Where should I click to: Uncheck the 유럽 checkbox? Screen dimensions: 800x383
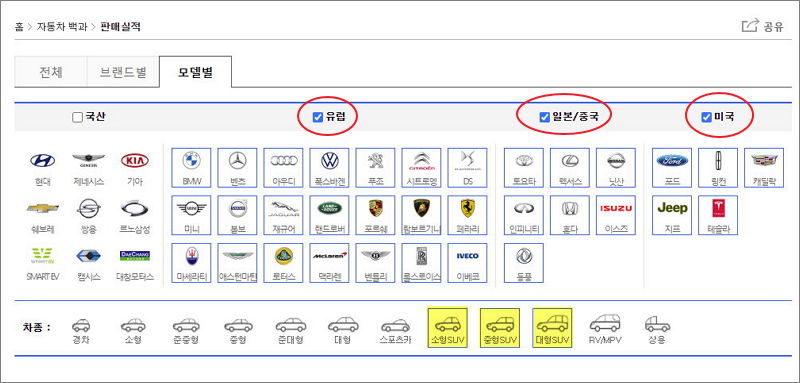[317, 118]
